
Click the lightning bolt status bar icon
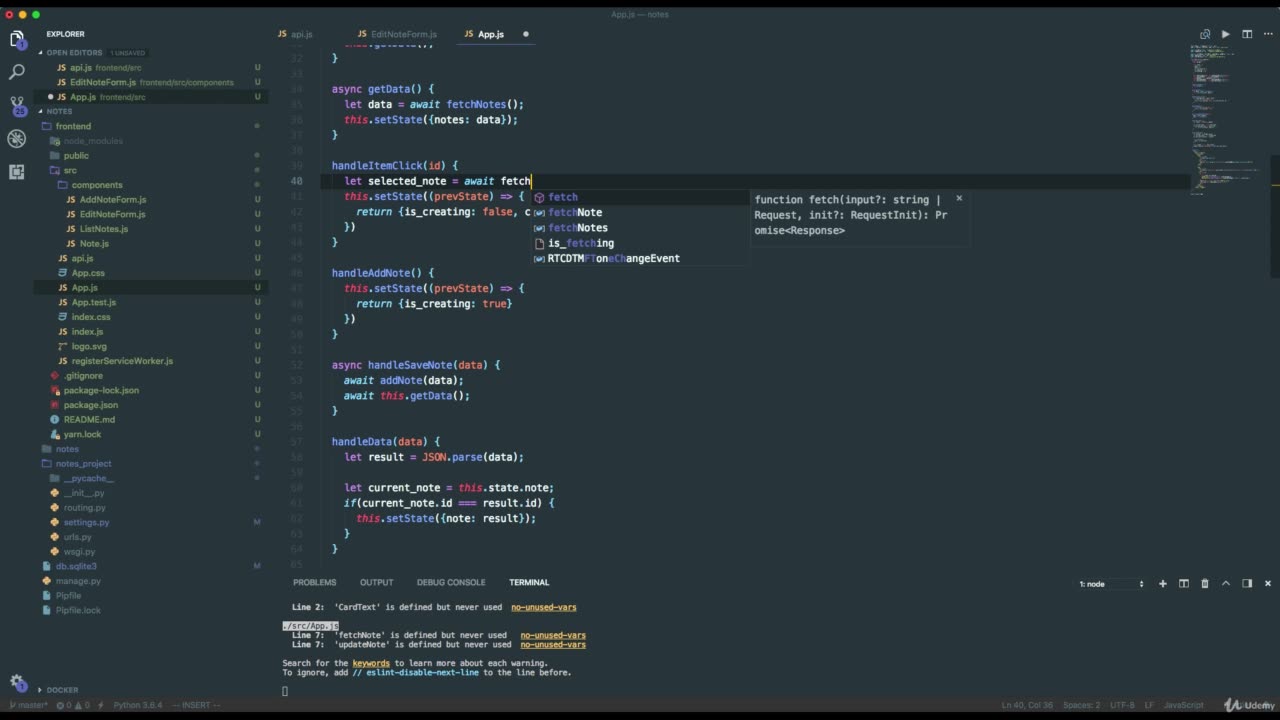coord(103,705)
